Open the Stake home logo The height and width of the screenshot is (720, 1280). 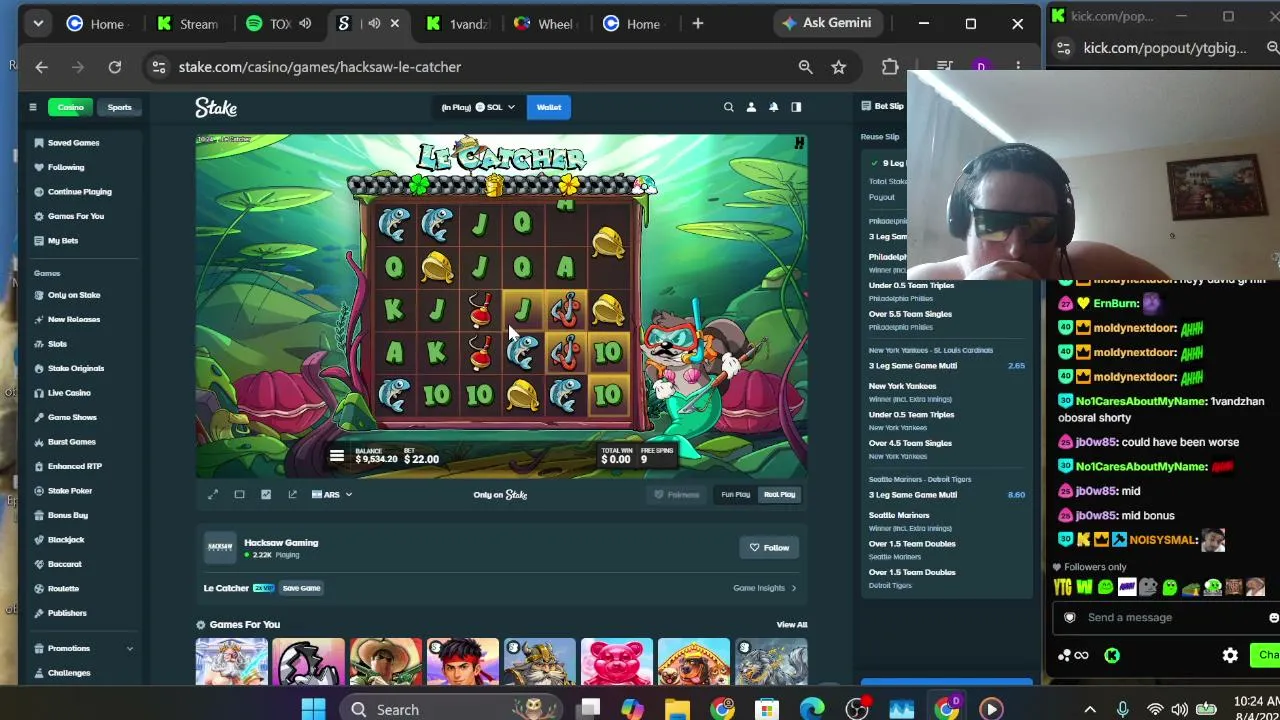point(216,107)
